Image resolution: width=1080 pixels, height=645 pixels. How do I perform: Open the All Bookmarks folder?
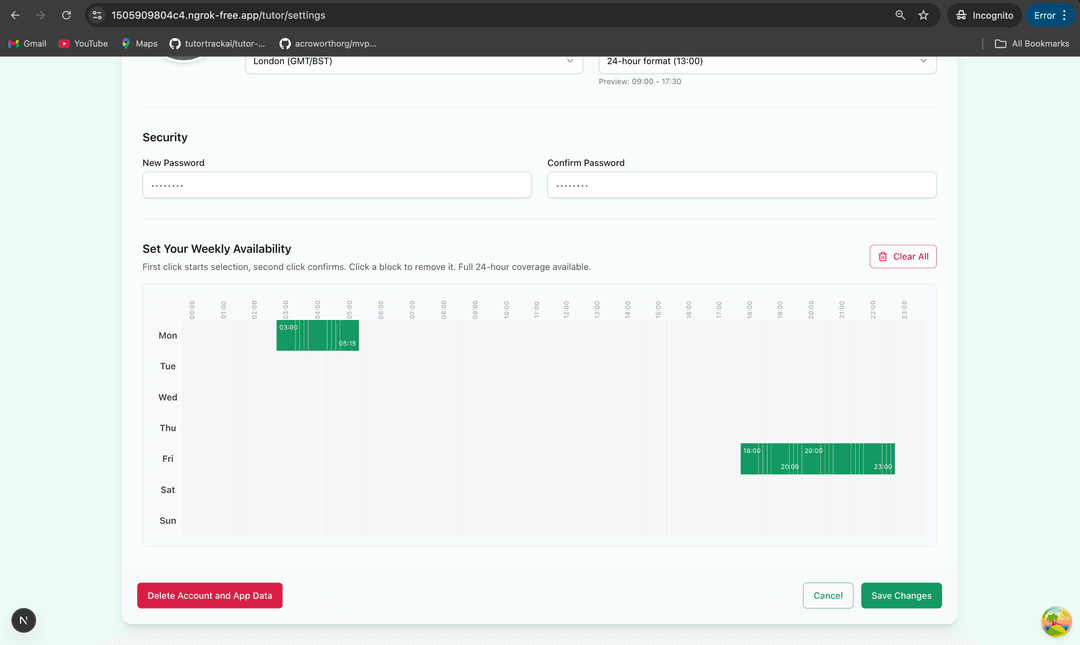click(x=1032, y=43)
